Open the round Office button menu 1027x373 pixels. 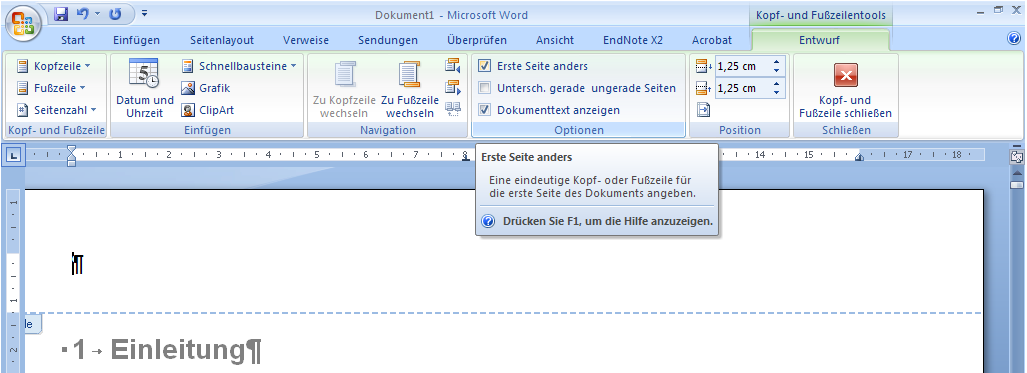tap(24, 24)
